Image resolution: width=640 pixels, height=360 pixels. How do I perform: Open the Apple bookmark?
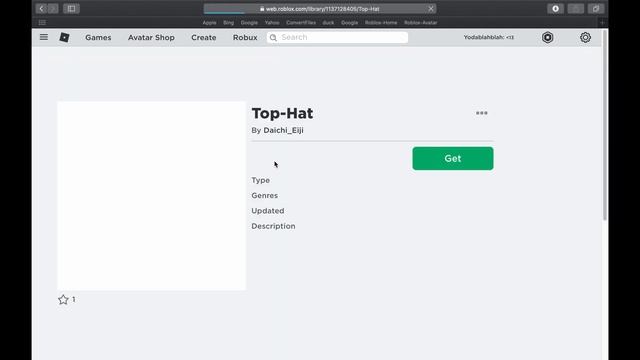click(x=209, y=22)
